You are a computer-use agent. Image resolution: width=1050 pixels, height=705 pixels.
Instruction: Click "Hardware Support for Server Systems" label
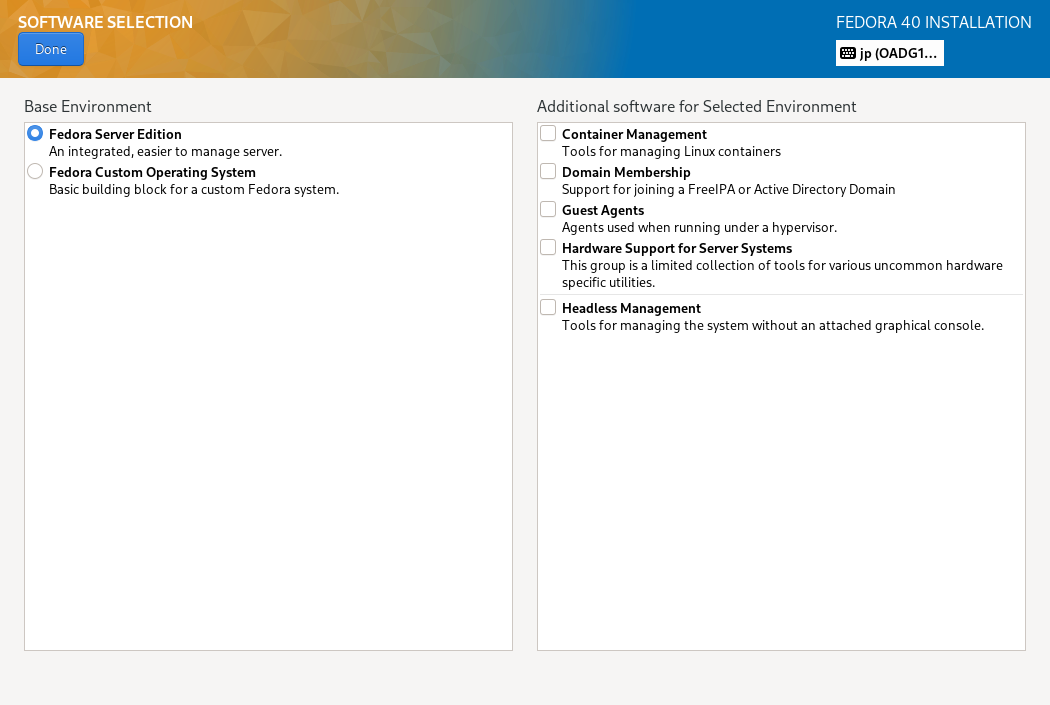tap(677, 248)
